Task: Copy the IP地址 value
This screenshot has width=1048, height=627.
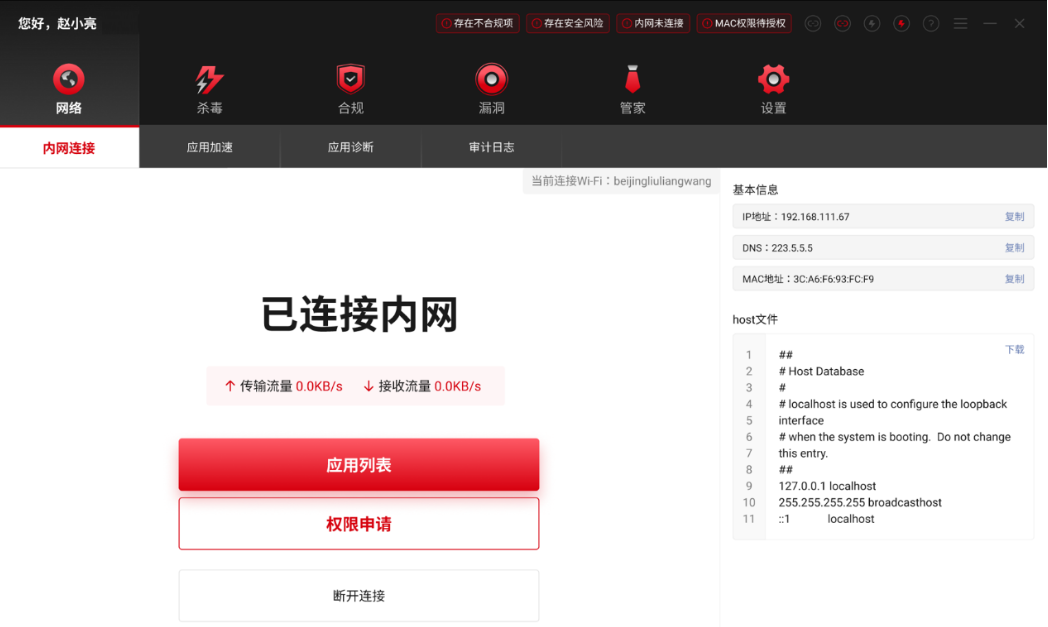Action: click(1014, 217)
